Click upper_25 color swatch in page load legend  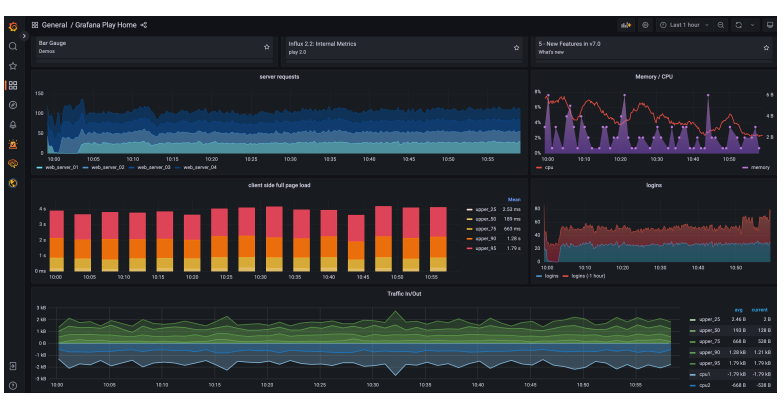(470, 210)
